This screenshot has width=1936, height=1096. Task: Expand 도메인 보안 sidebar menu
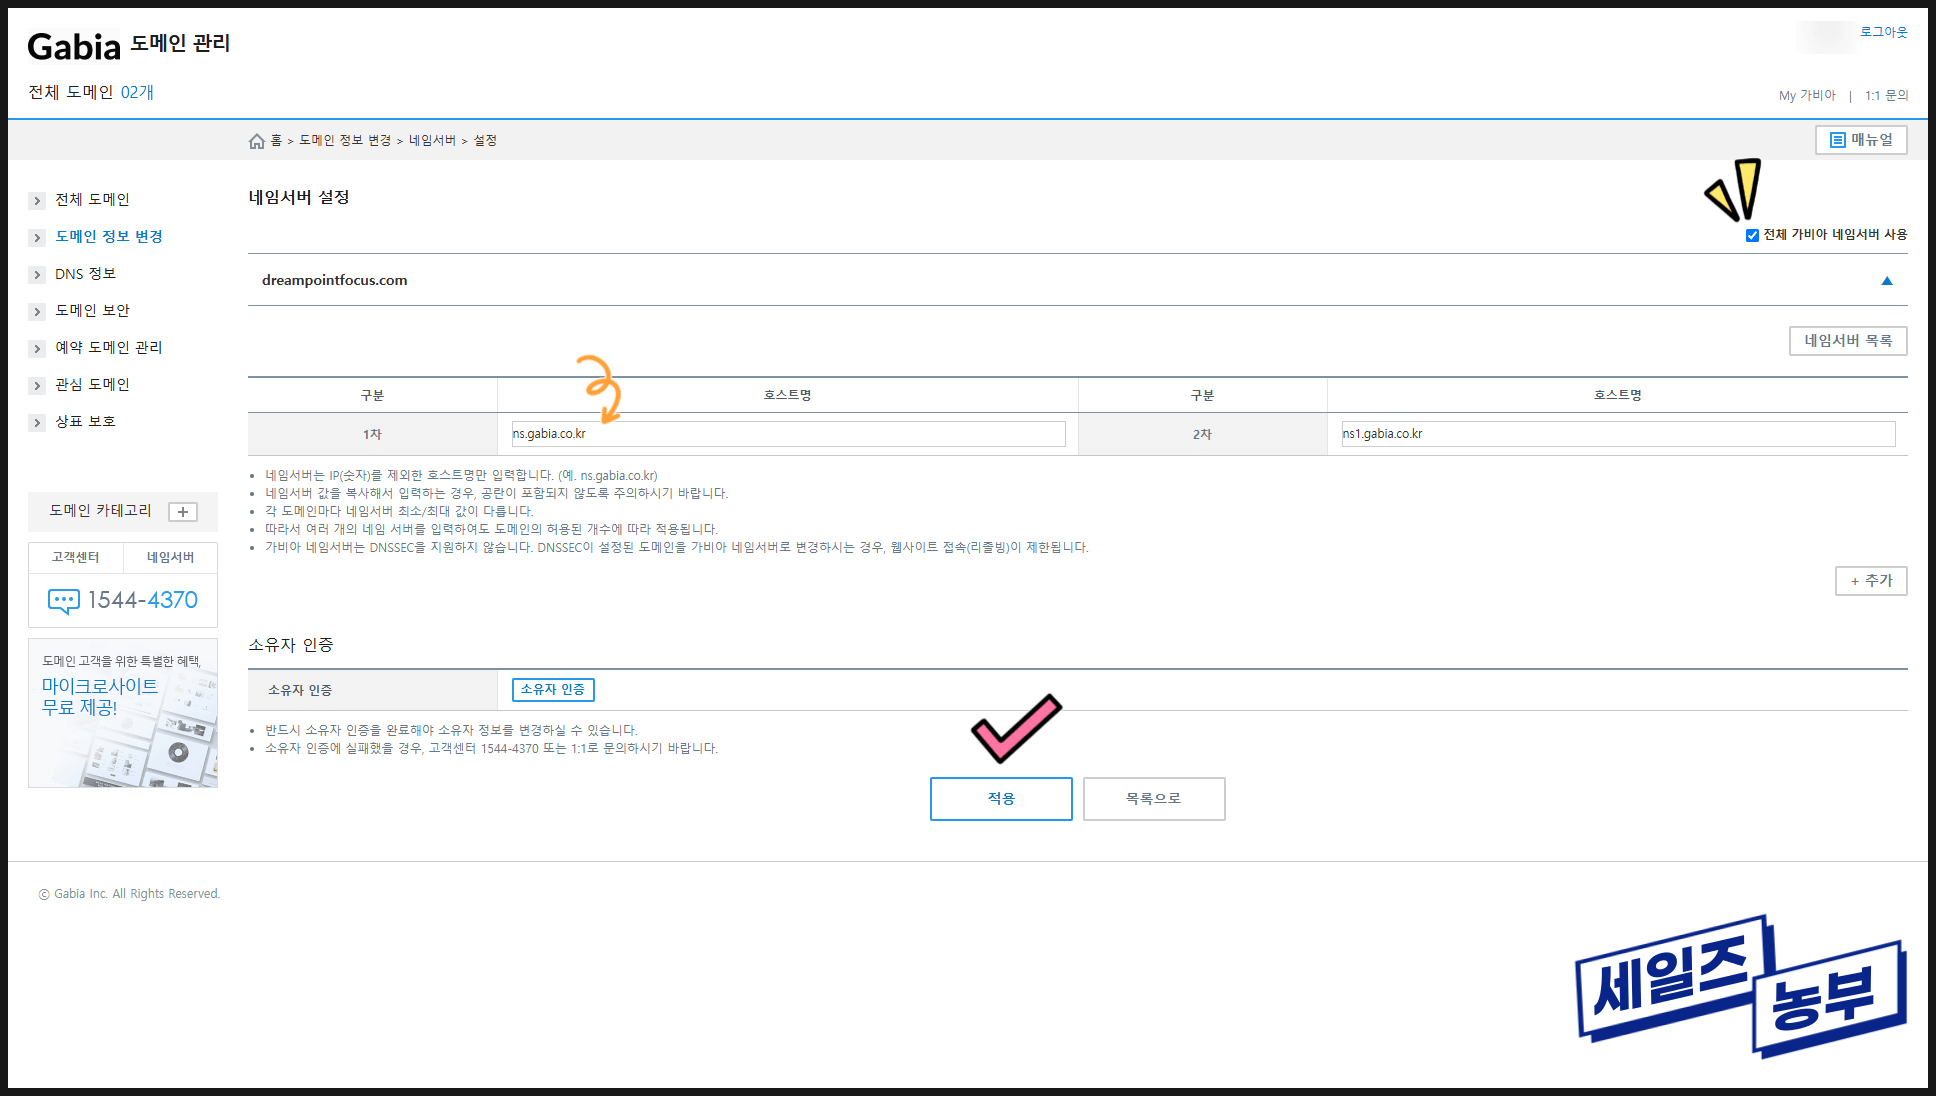coord(92,311)
